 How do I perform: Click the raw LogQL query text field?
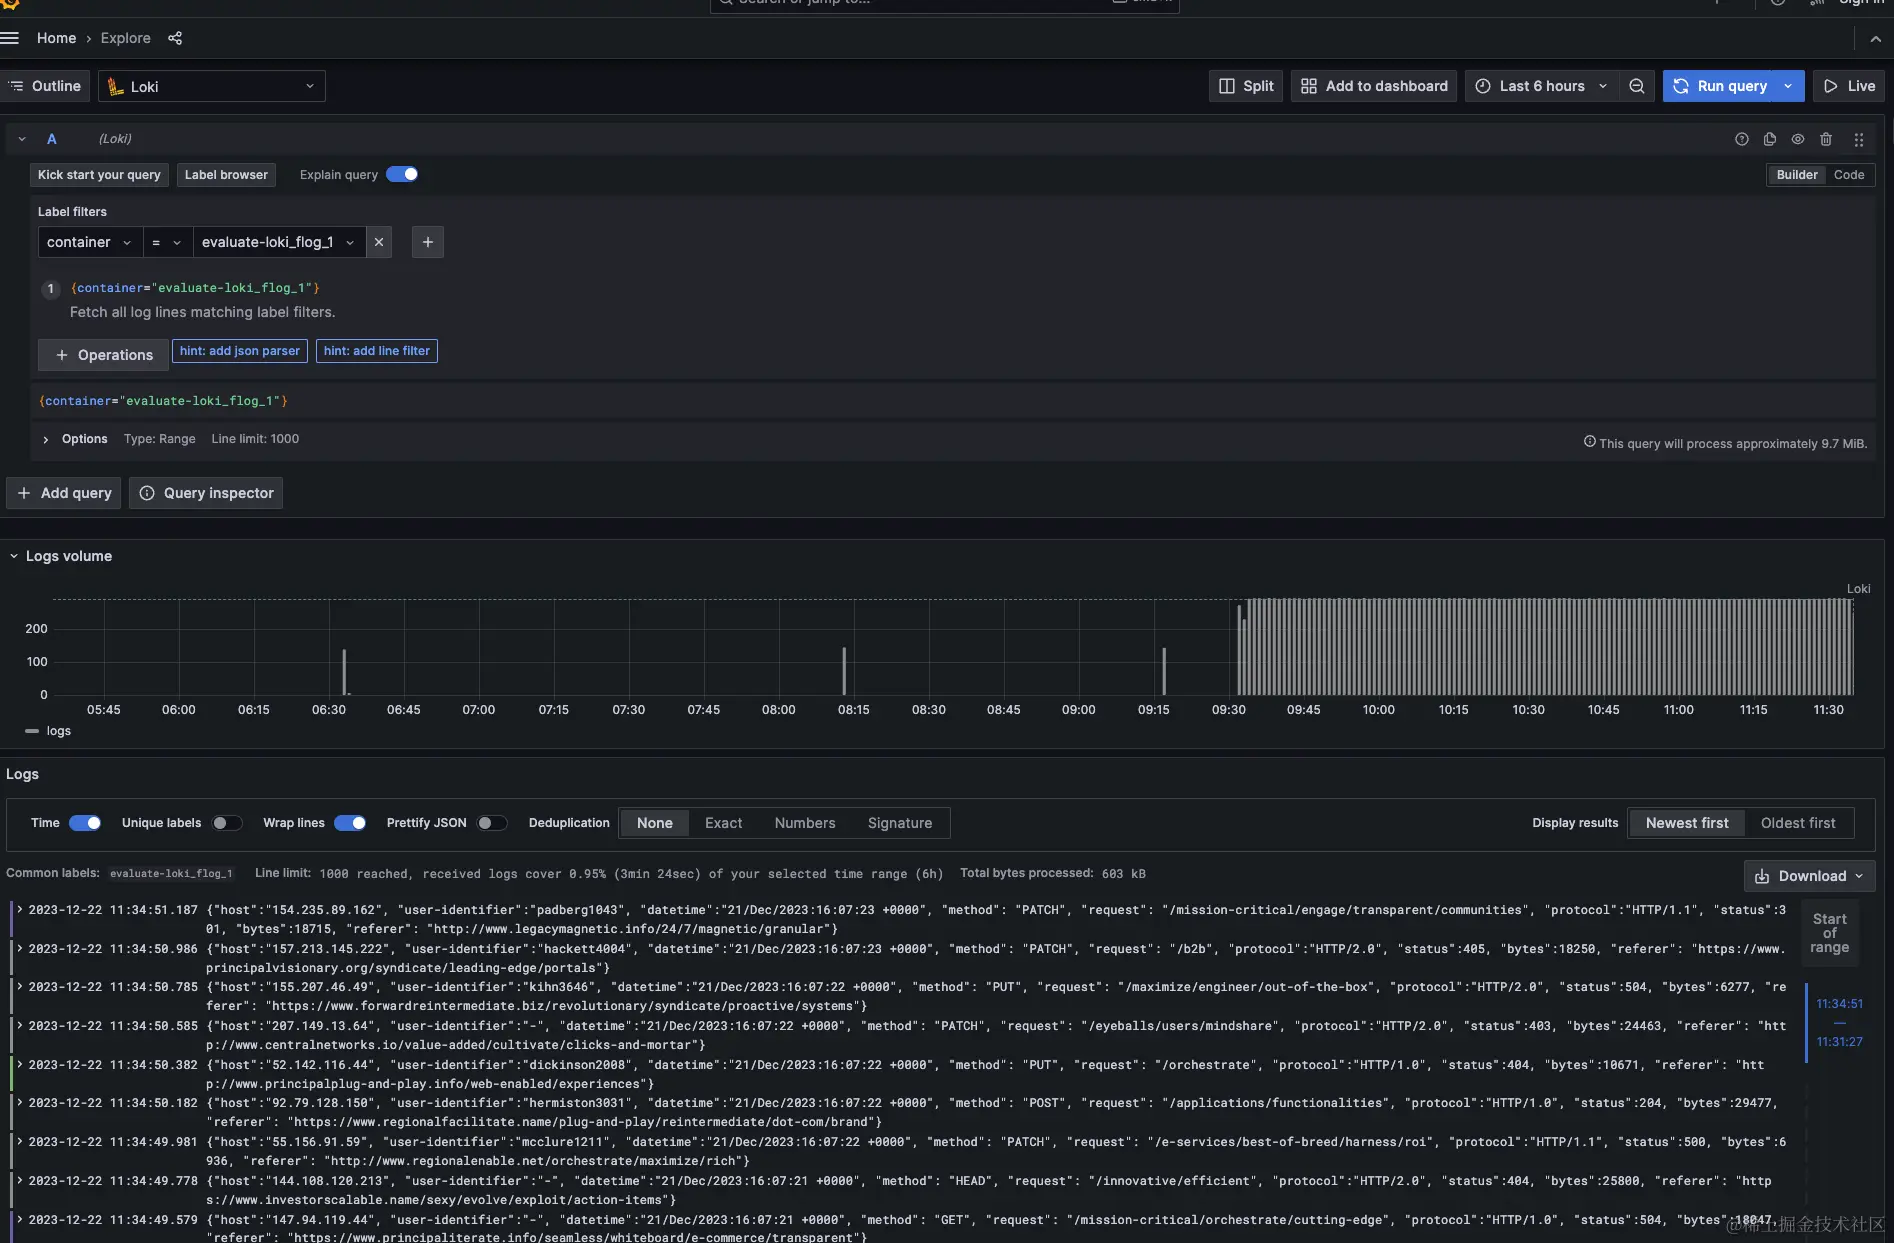click(x=952, y=401)
